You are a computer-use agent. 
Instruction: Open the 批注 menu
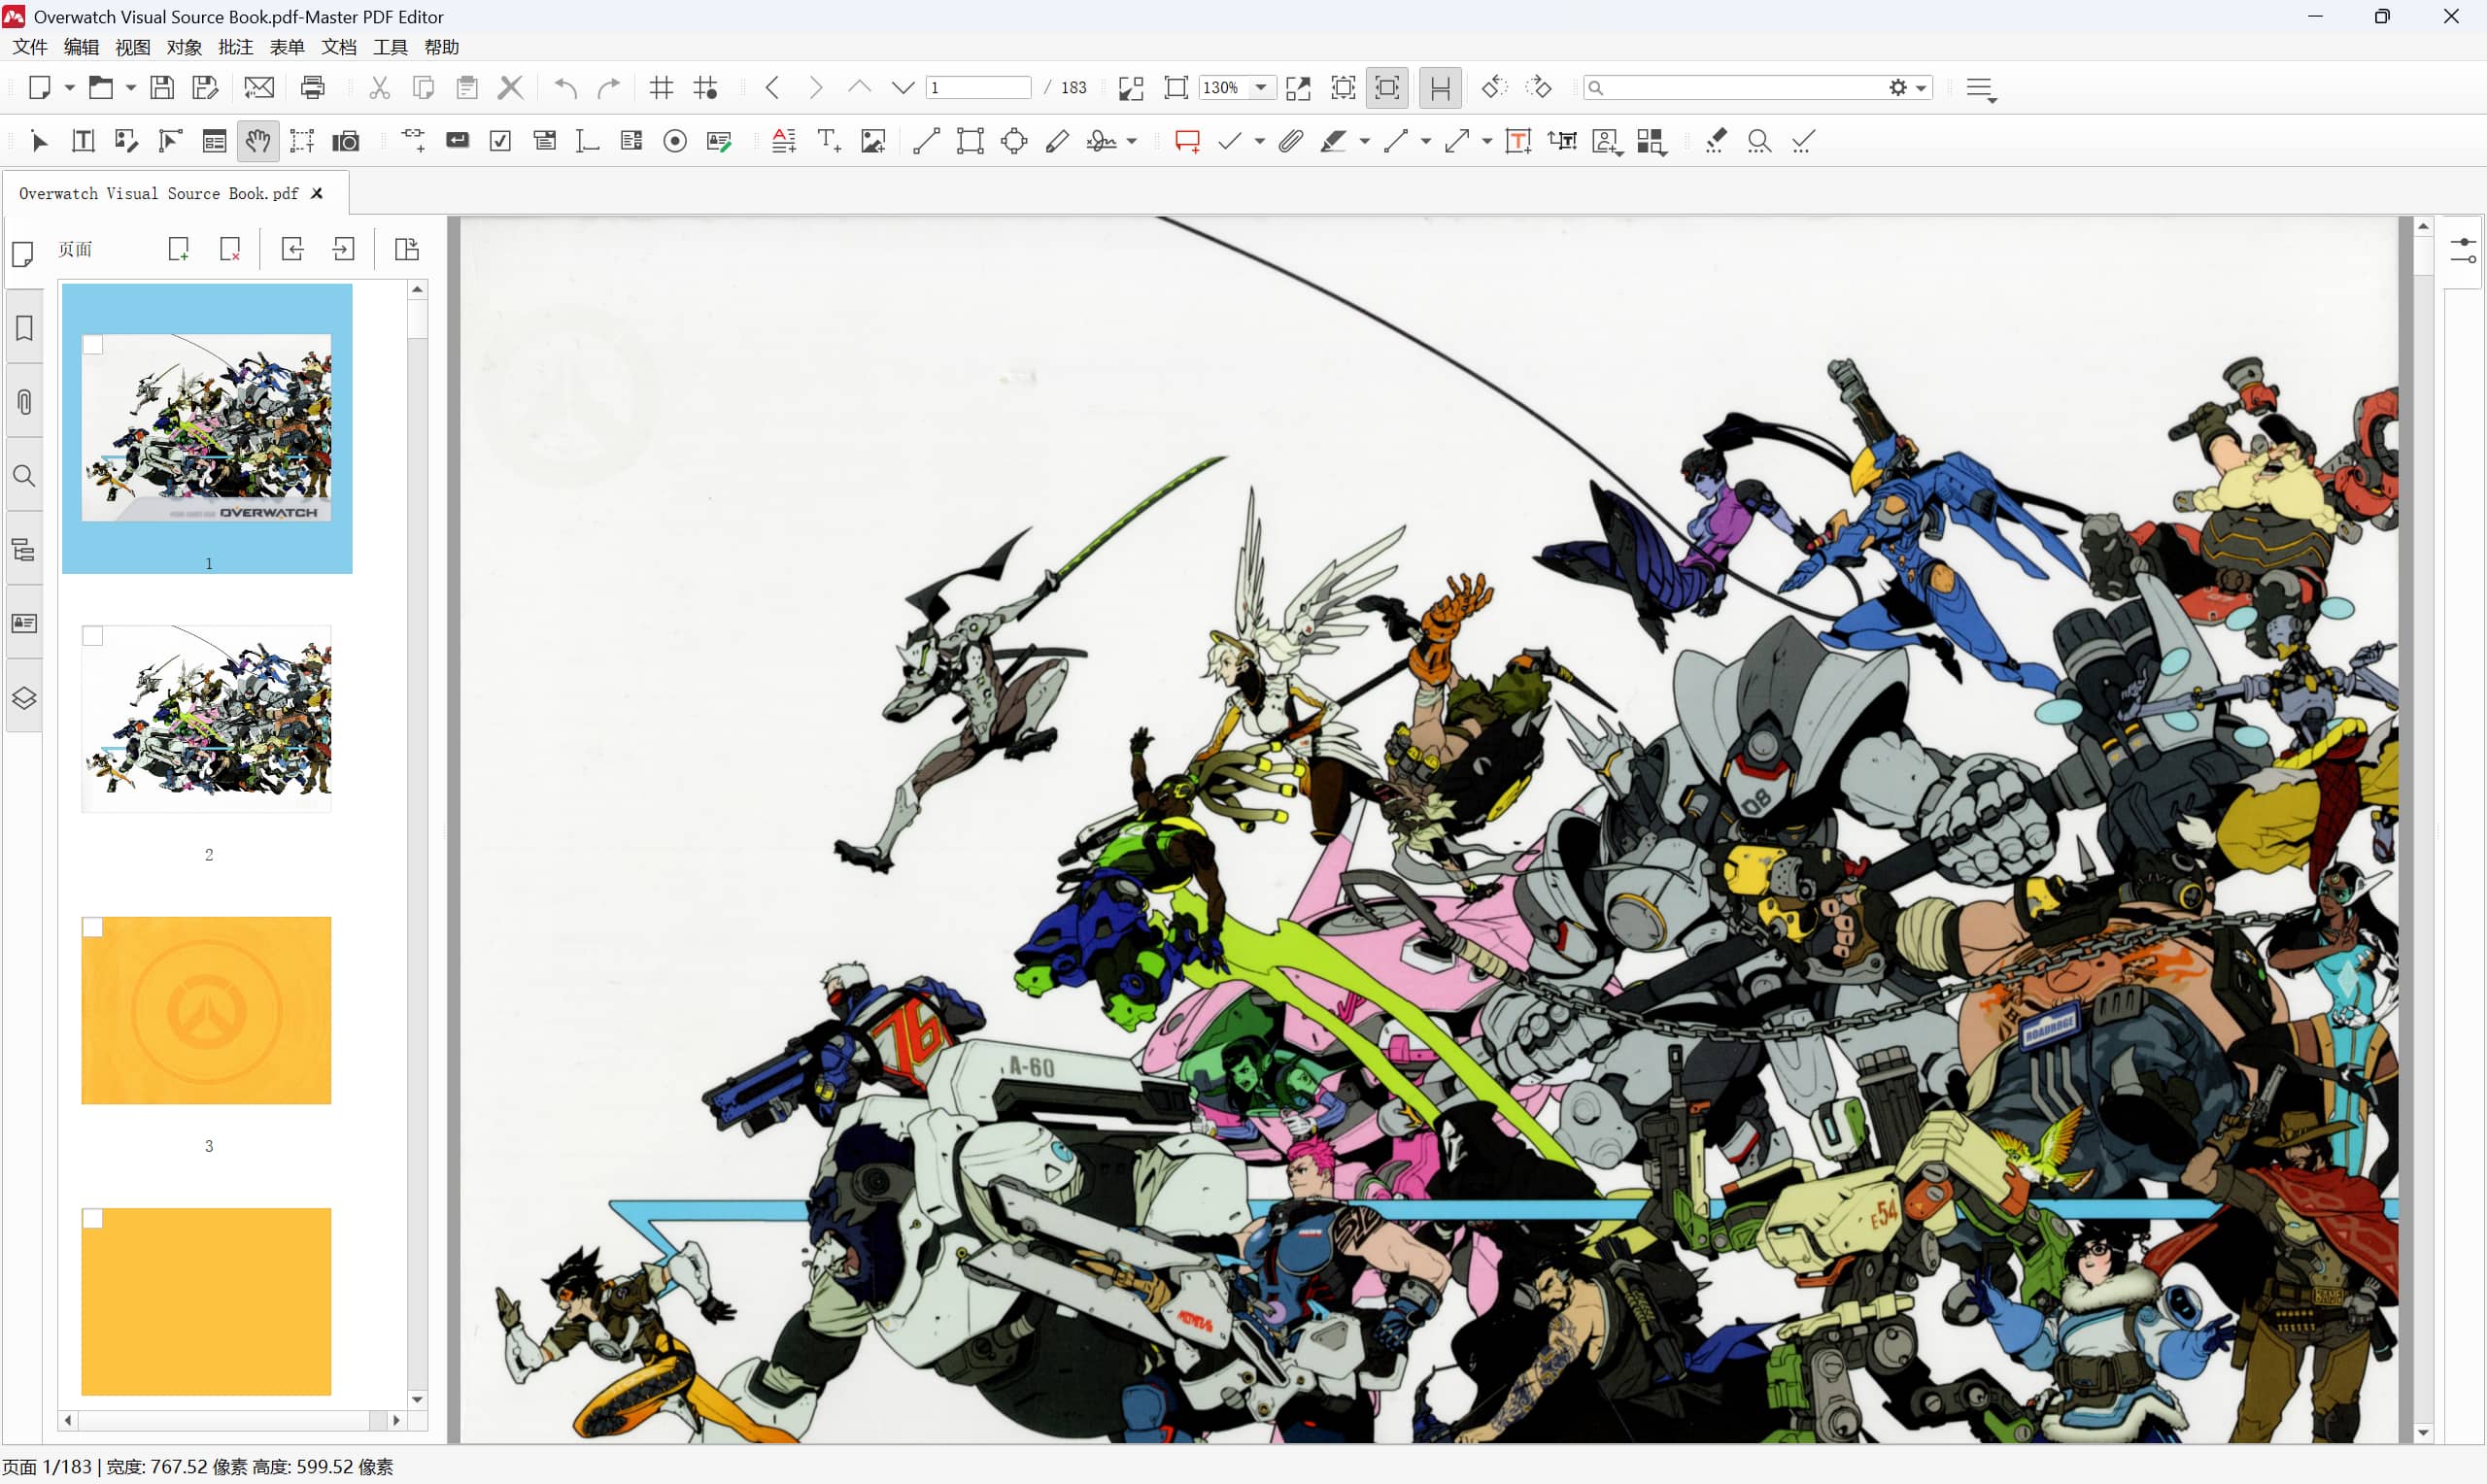235,47
